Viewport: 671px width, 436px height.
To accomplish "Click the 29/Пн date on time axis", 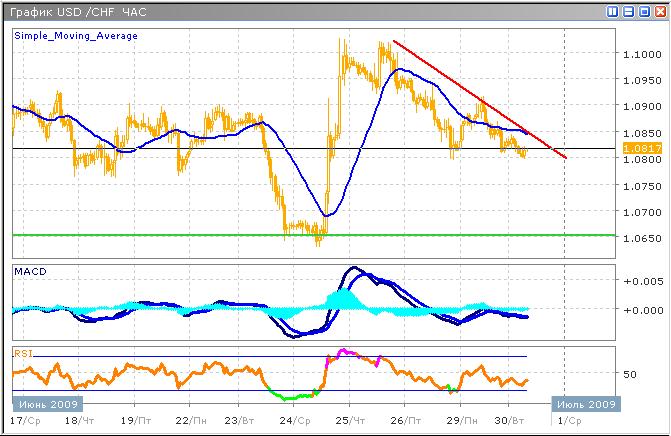I will [459, 422].
